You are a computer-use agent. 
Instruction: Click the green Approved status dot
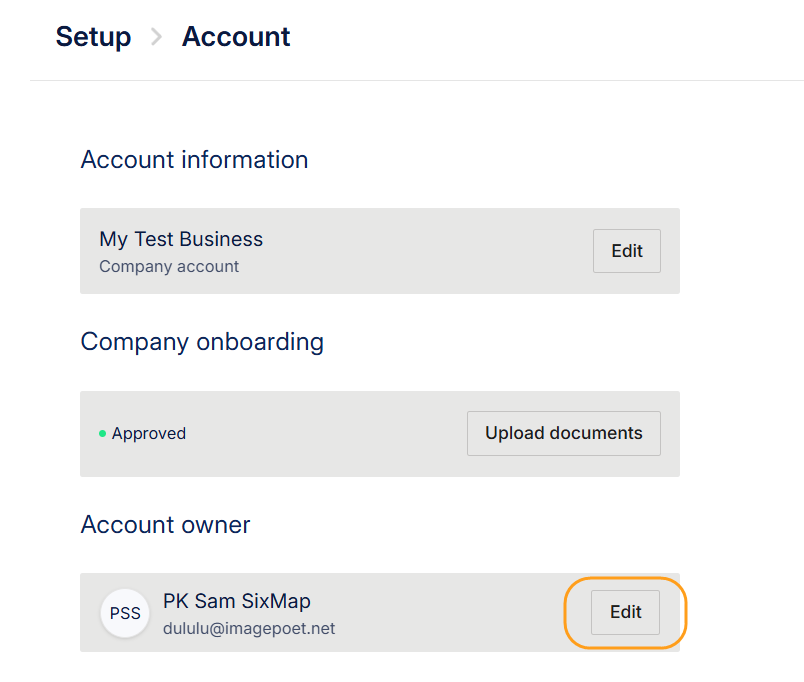coord(102,434)
